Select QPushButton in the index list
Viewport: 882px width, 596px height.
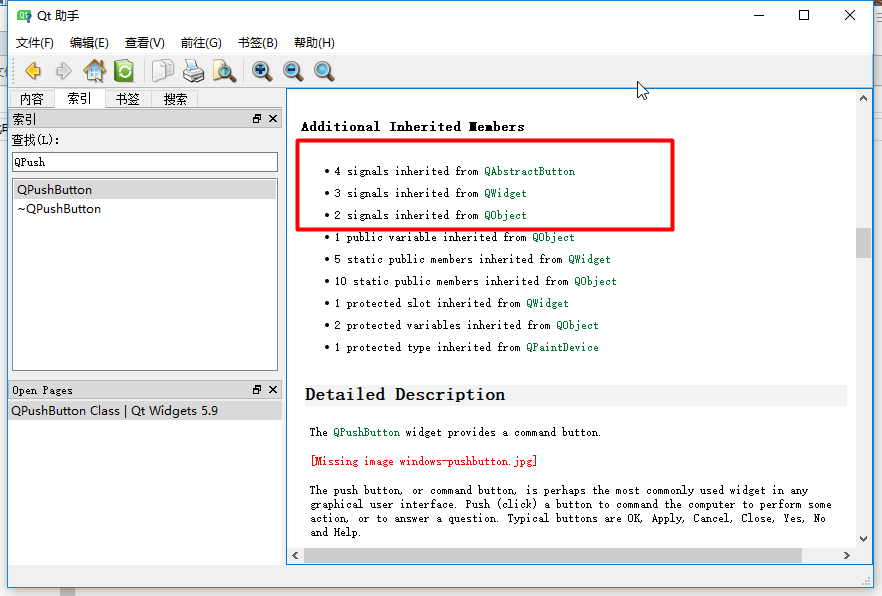click(145, 189)
